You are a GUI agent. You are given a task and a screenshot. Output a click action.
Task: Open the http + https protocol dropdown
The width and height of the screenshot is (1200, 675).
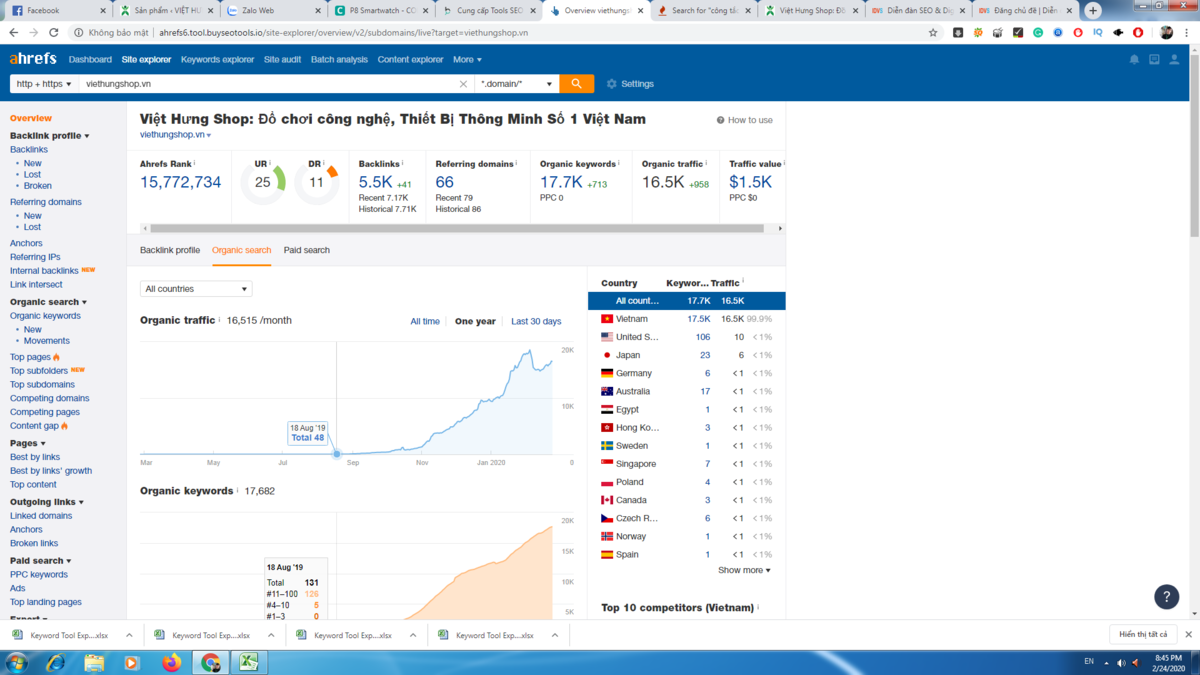43,84
